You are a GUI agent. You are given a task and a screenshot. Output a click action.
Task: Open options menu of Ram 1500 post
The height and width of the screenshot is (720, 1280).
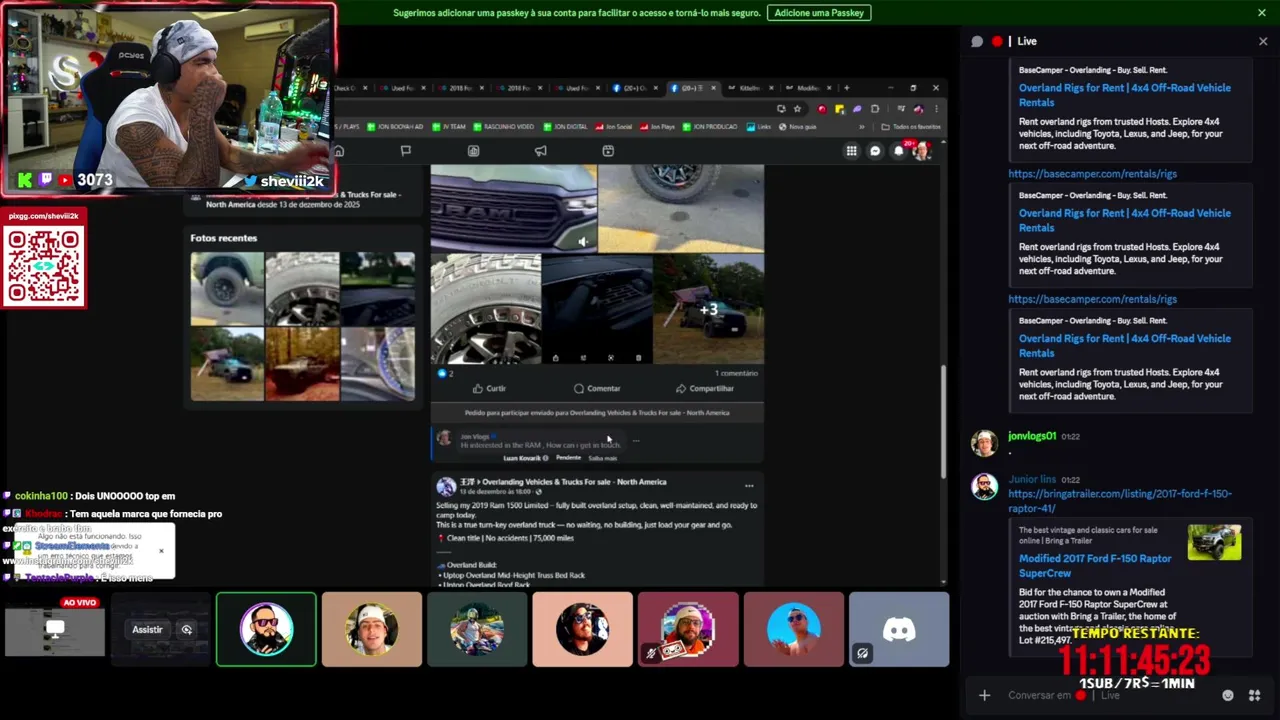pos(749,486)
